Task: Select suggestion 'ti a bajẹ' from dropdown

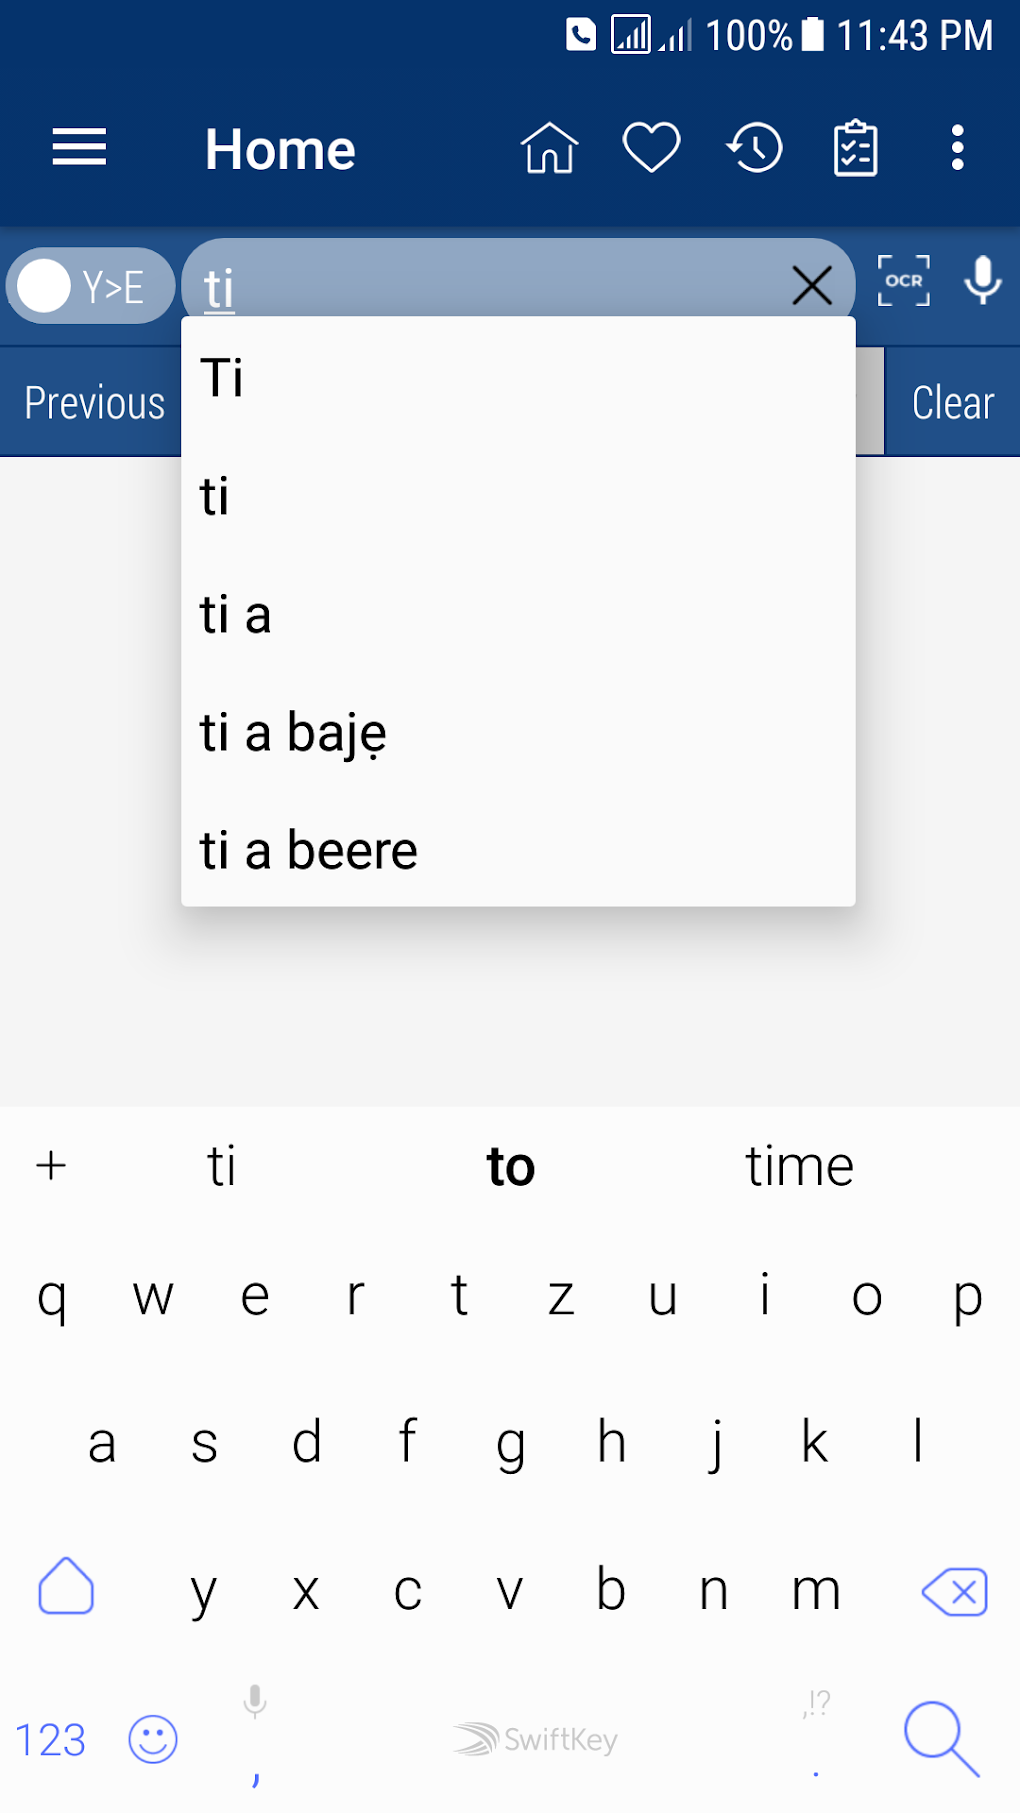Action: [x=291, y=731]
